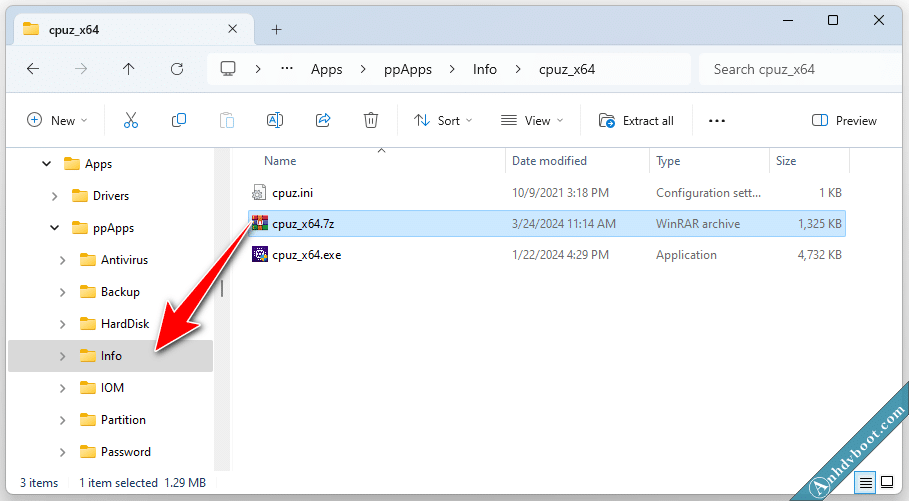Select the Info folder in the tree

coord(111,355)
